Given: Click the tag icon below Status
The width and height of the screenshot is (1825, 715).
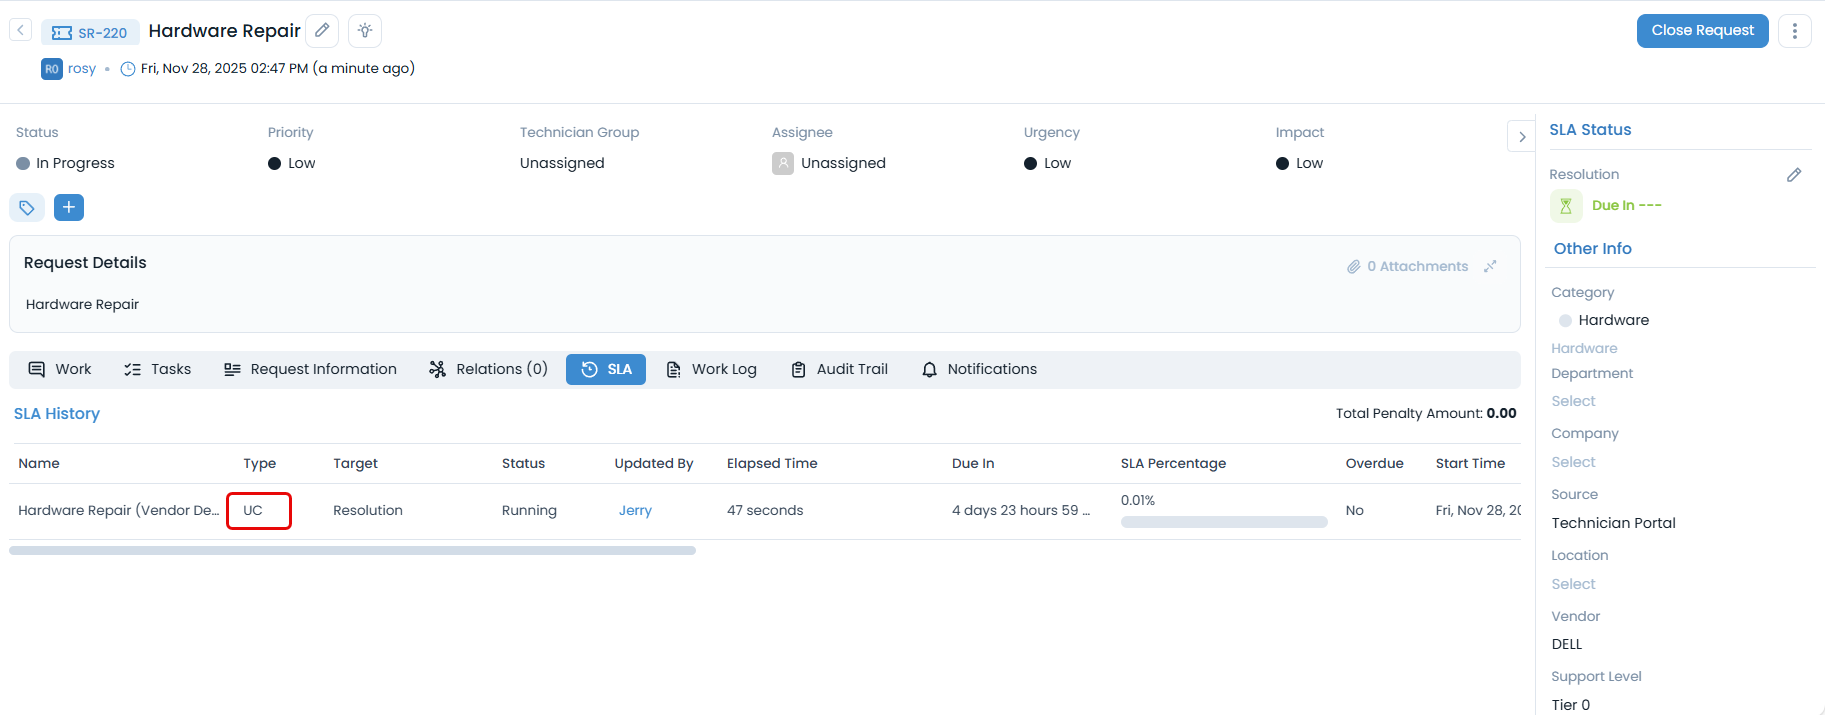Looking at the screenshot, I should point(27,208).
